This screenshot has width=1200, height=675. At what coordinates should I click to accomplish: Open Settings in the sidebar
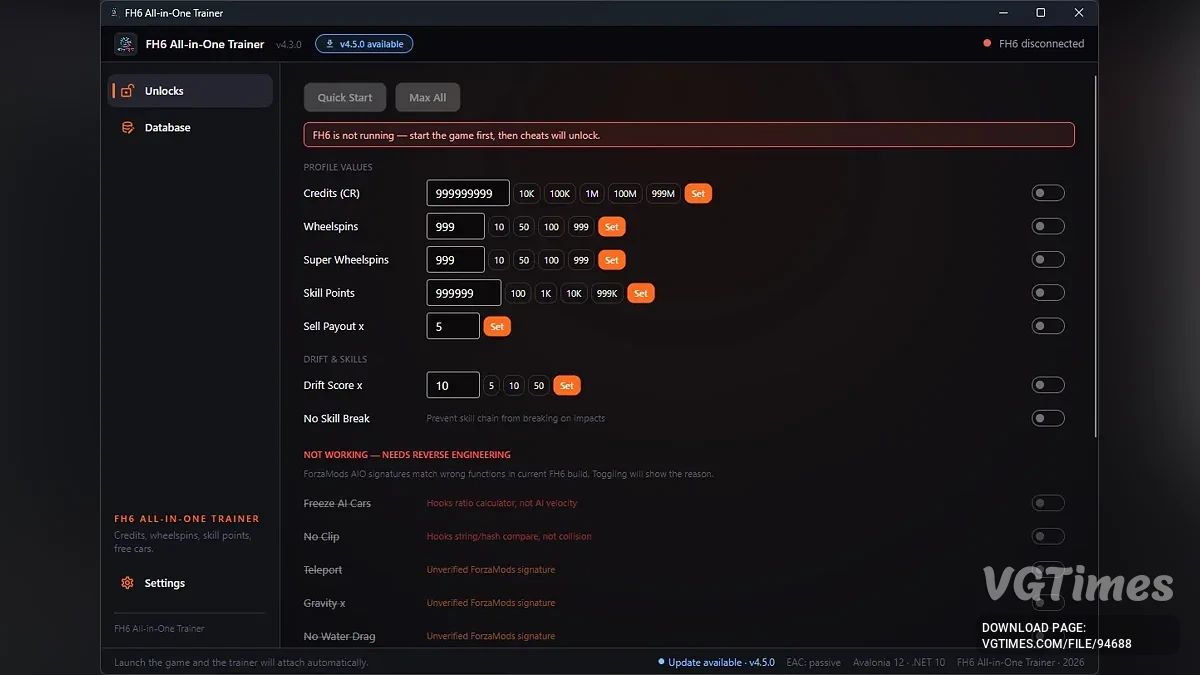[x=190, y=583]
